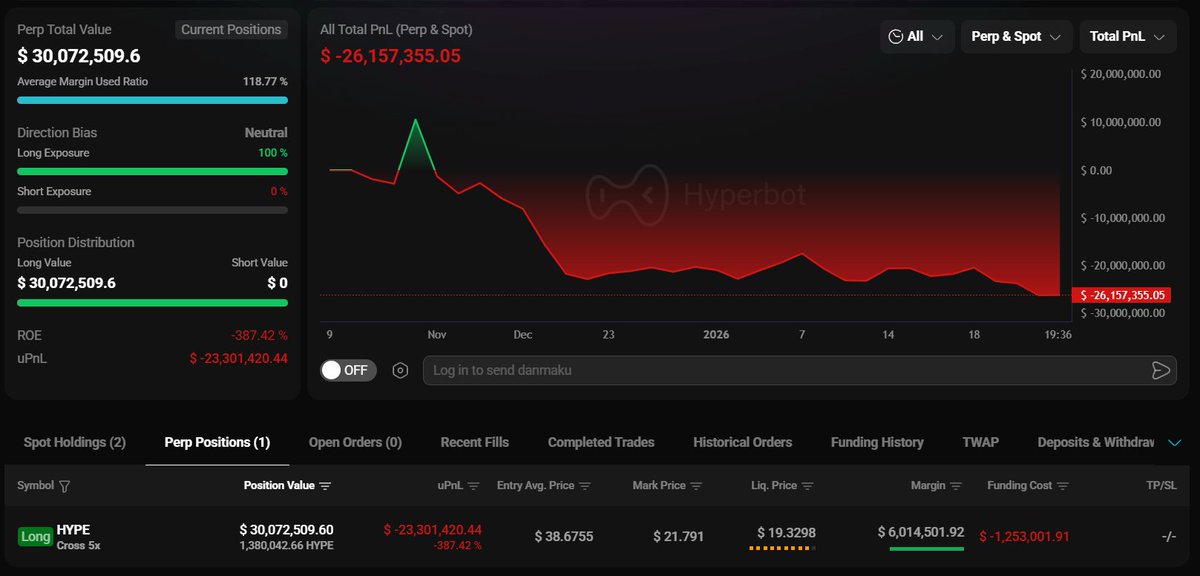
Task: Go to the Recent Fills tab
Action: [475, 442]
